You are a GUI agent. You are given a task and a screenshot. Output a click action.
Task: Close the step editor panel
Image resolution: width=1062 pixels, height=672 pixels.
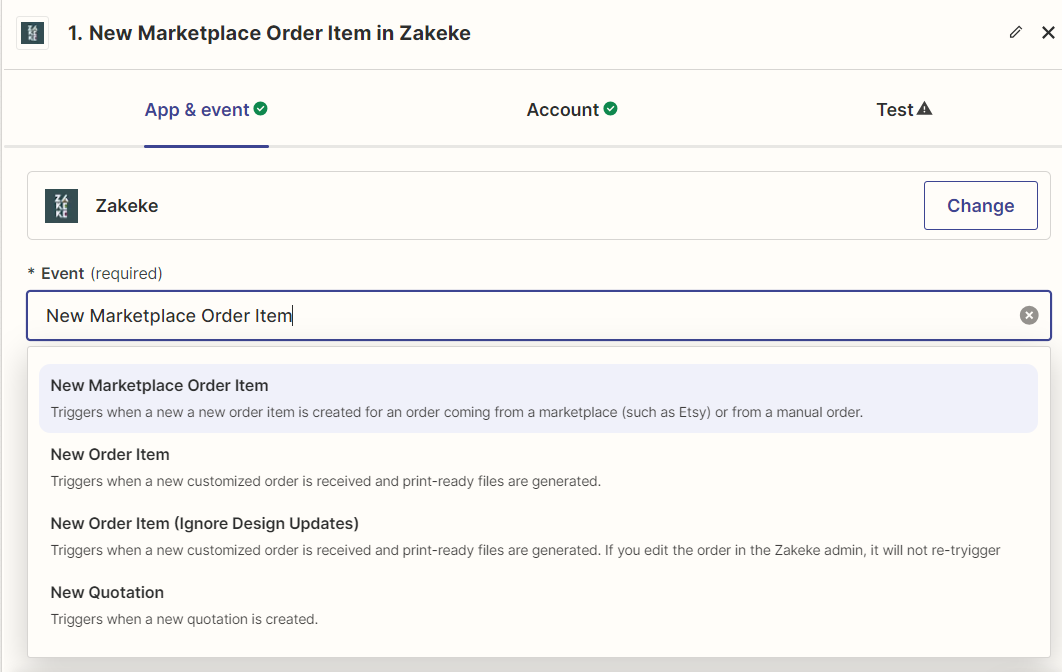1048,33
